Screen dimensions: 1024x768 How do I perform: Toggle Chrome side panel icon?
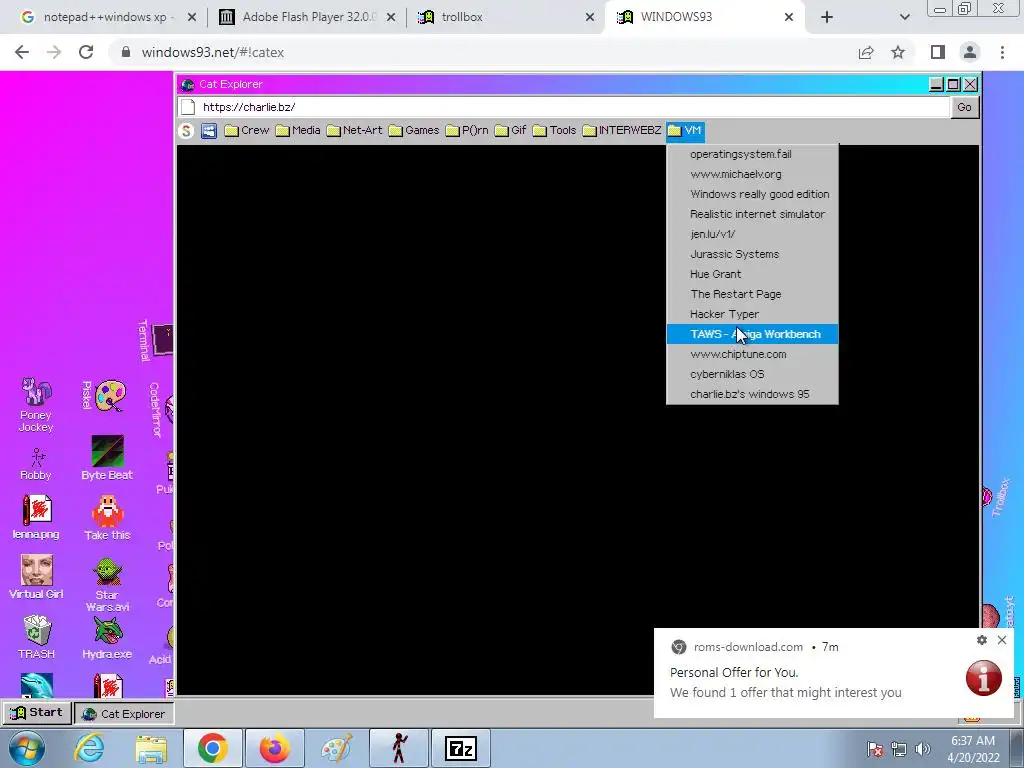point(938,52)
